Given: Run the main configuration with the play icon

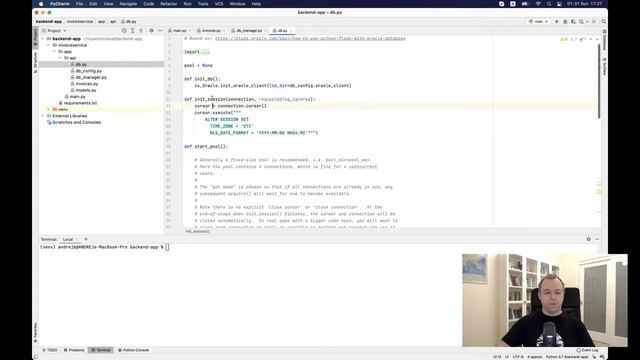Looking at the screenshot, I should point(556,22).
